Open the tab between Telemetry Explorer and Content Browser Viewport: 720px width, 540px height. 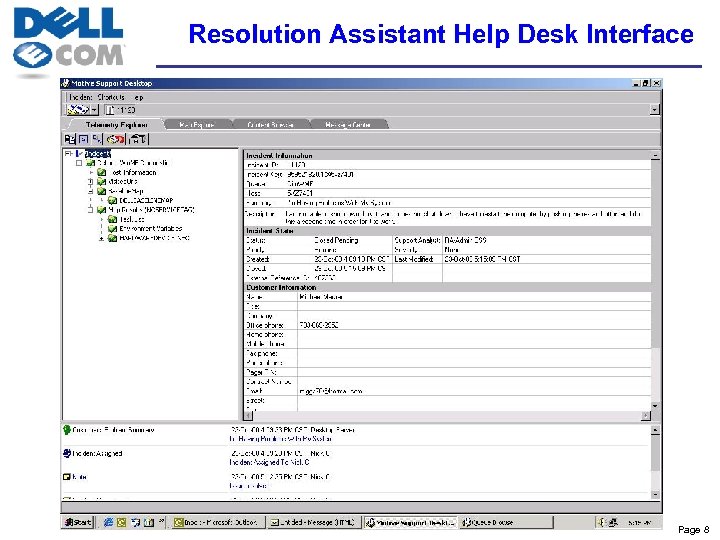197,124
